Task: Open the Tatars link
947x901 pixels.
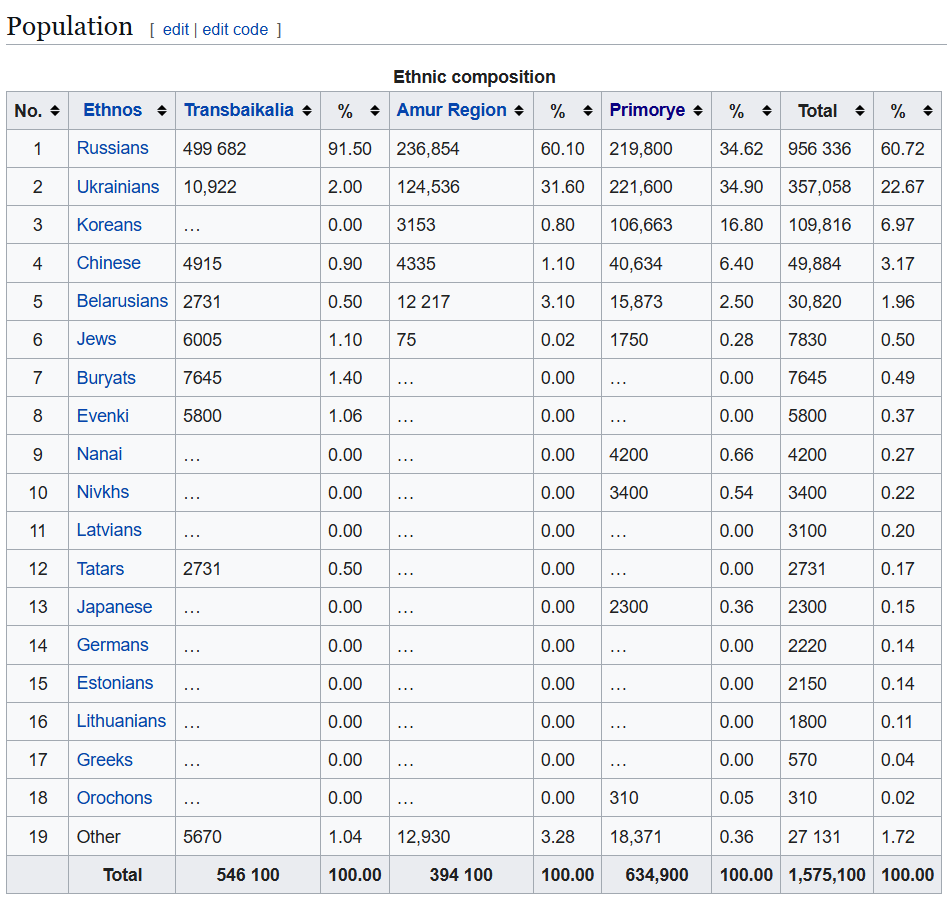Action: [x=100, y=568]
